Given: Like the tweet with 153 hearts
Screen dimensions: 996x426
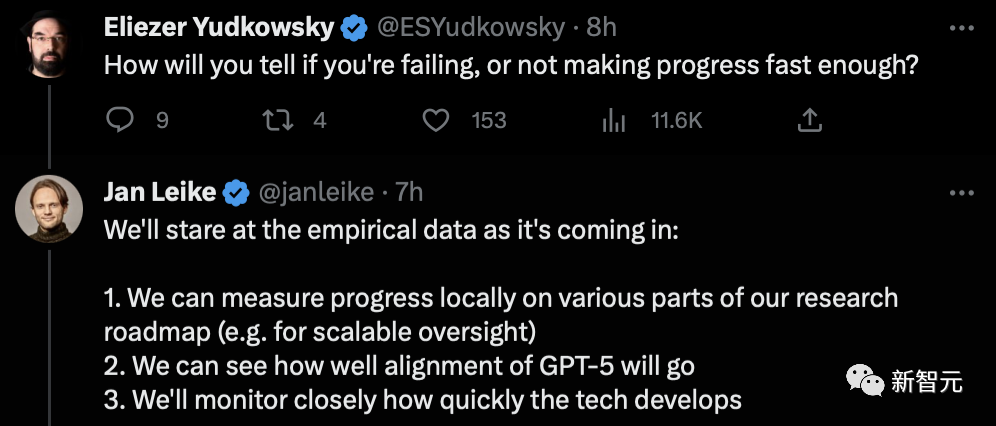Looking at the screenshot, I should click(x=436, y=120).
